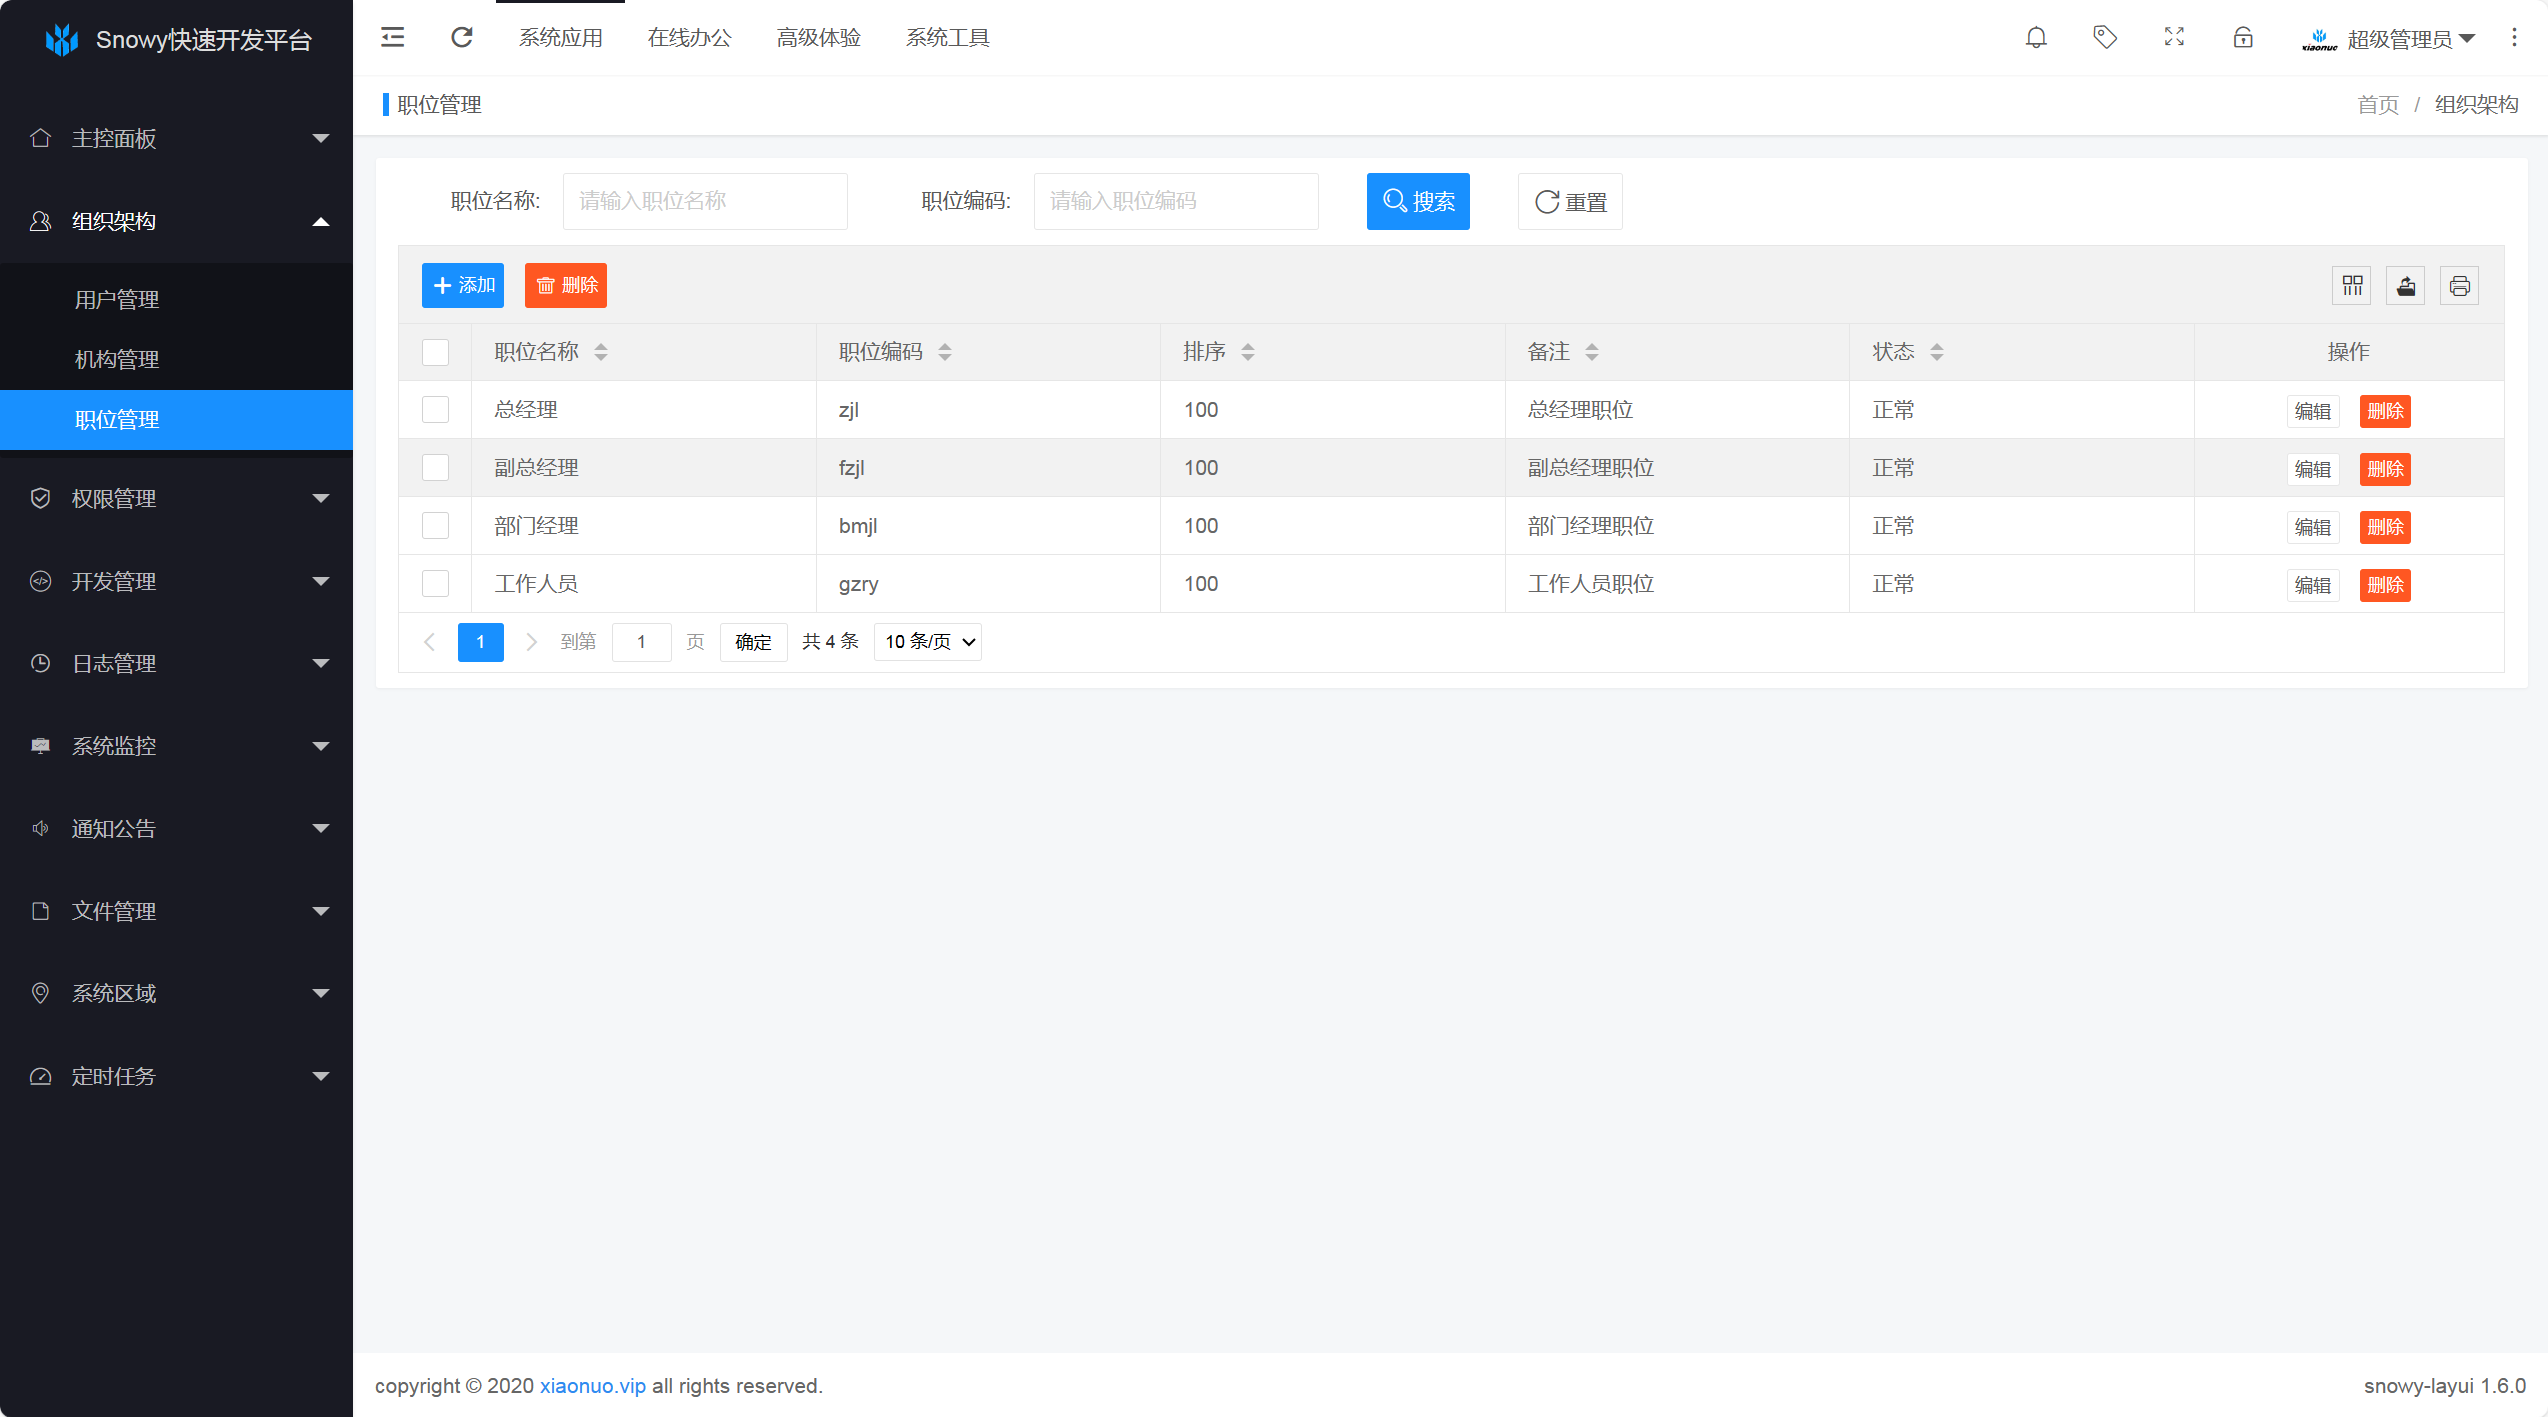This screenshot has height=1417, width=2548.
Task: Click the print table icon
Action: (x=2460, y=286)
